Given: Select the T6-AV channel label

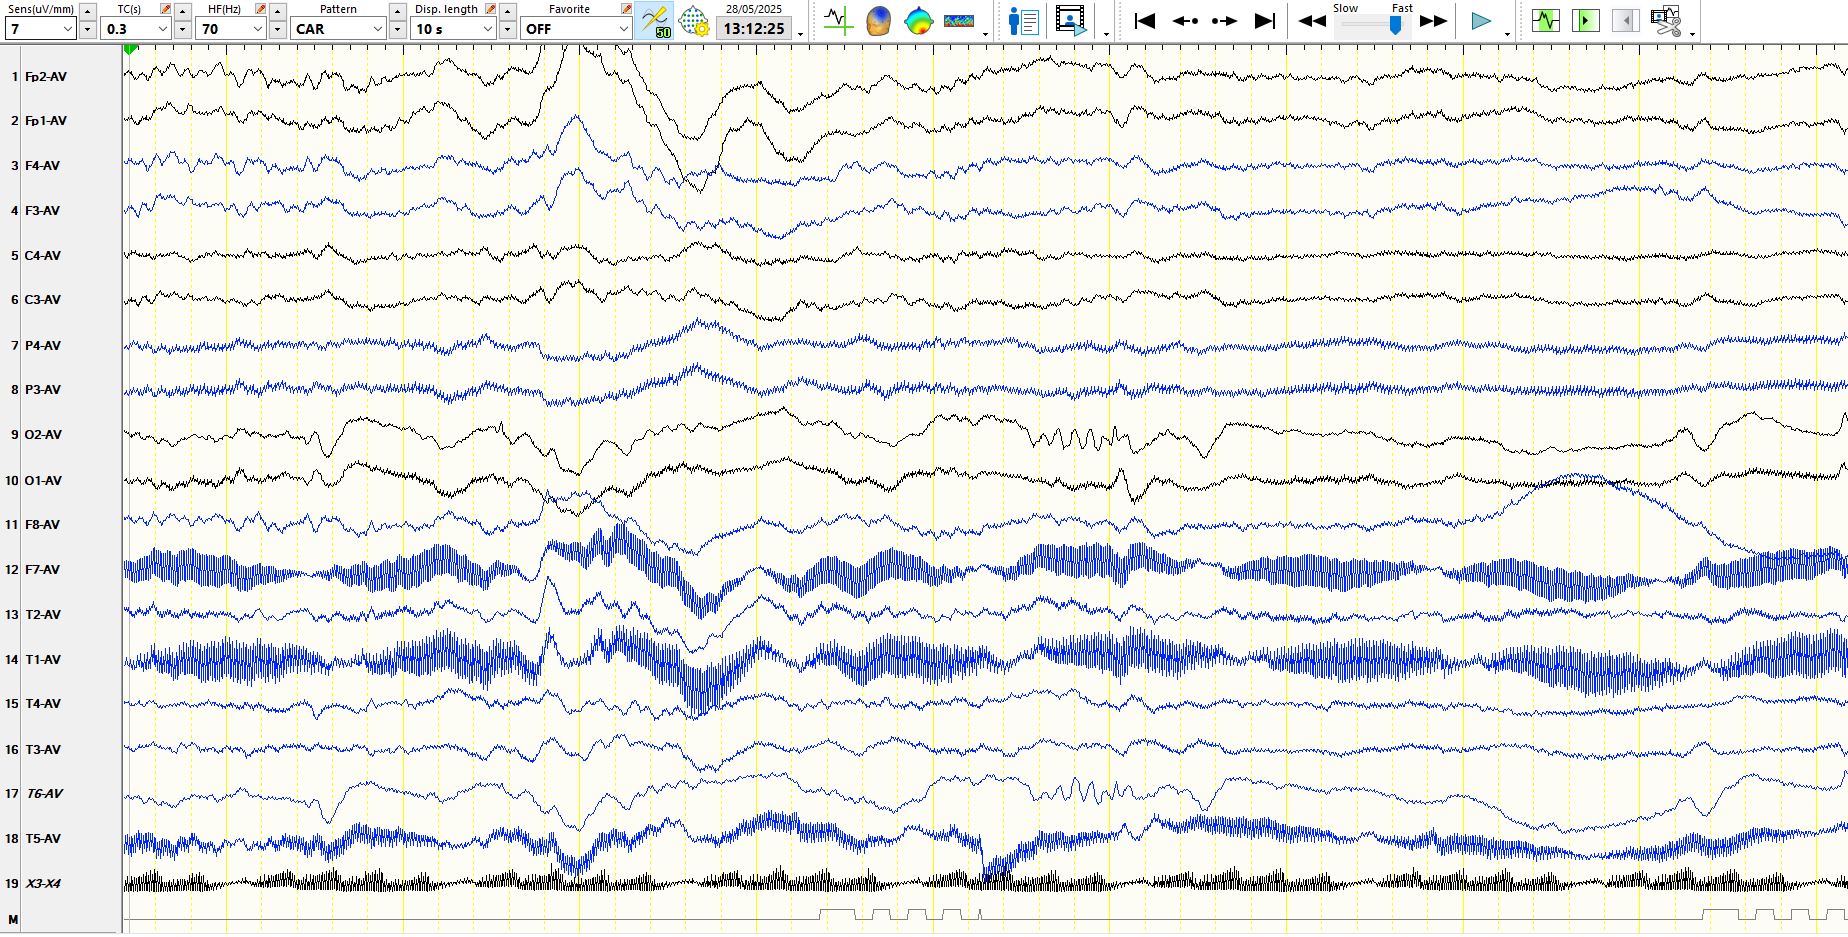Looking at the screenshot, I should click(x=44, y=794).
